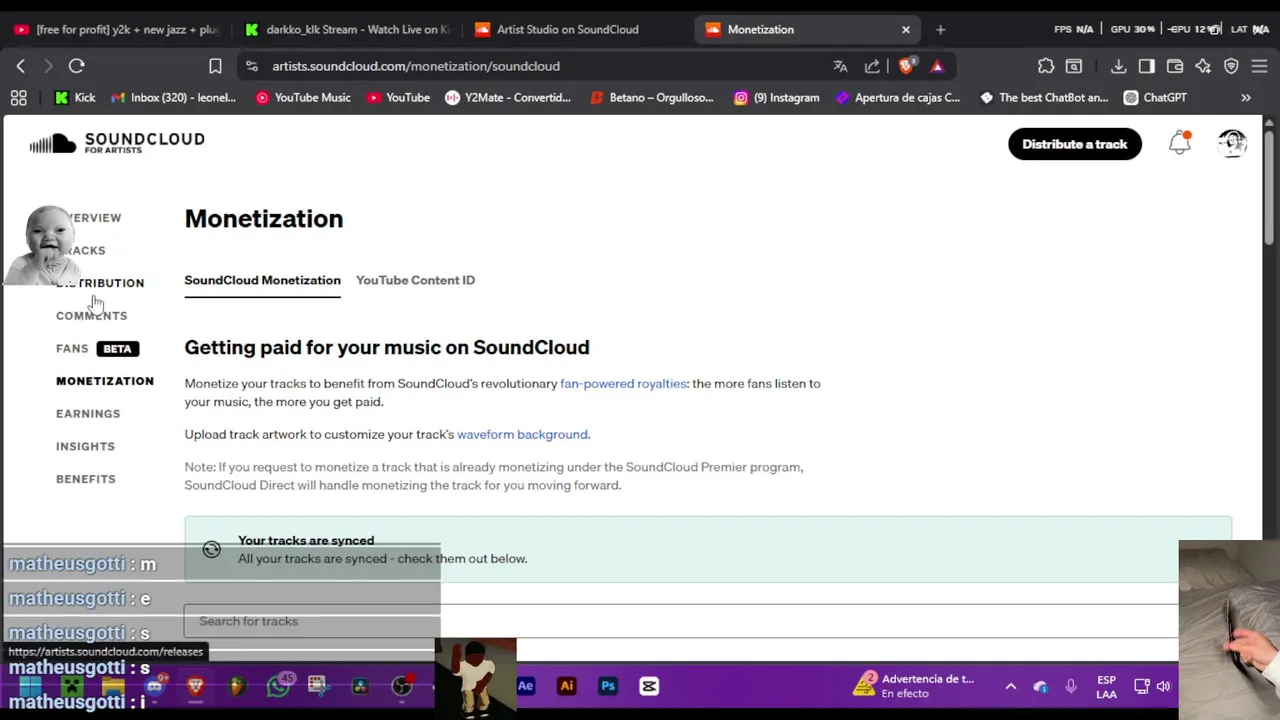Open Betano bookmark
This screenshot has width=1280, height=720.
coord(652,97)
